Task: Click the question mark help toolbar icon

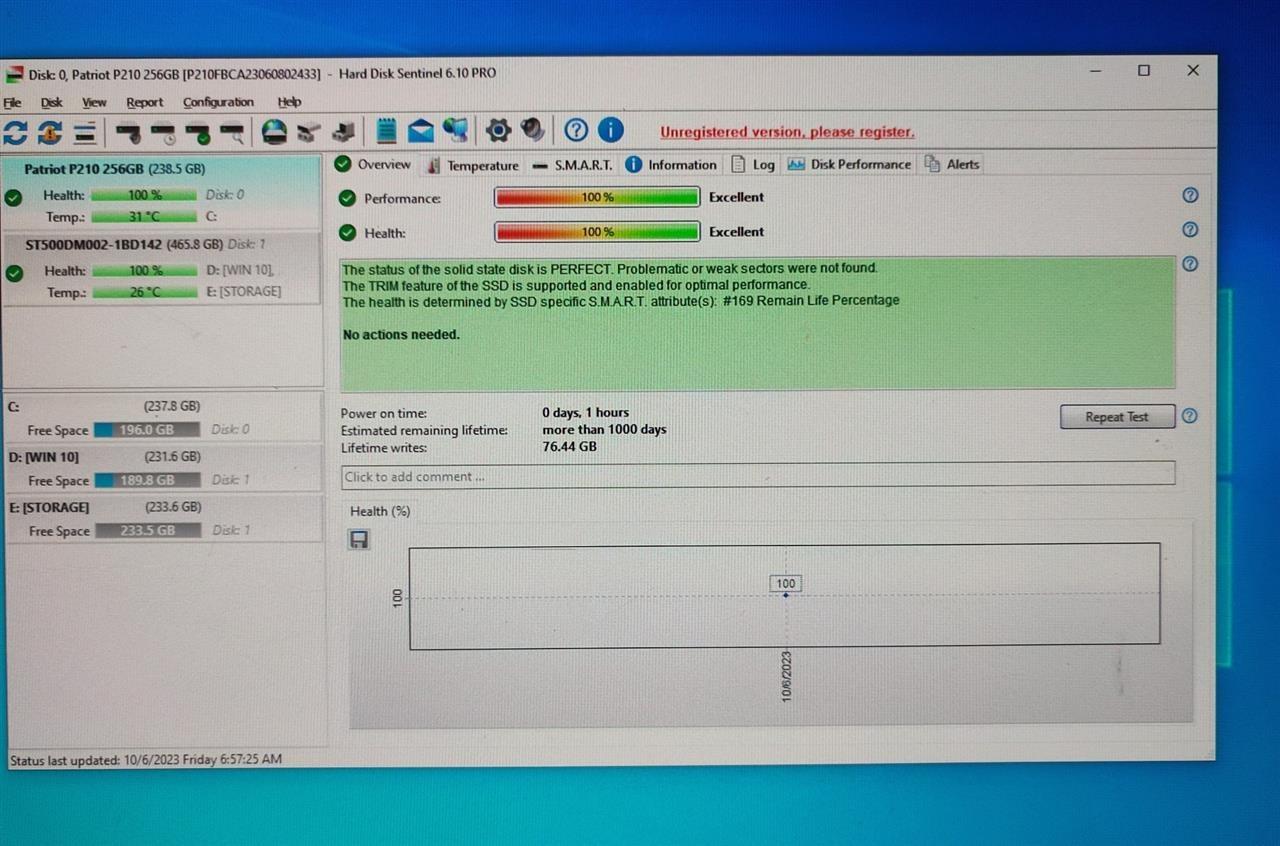Action: [575, 130]
